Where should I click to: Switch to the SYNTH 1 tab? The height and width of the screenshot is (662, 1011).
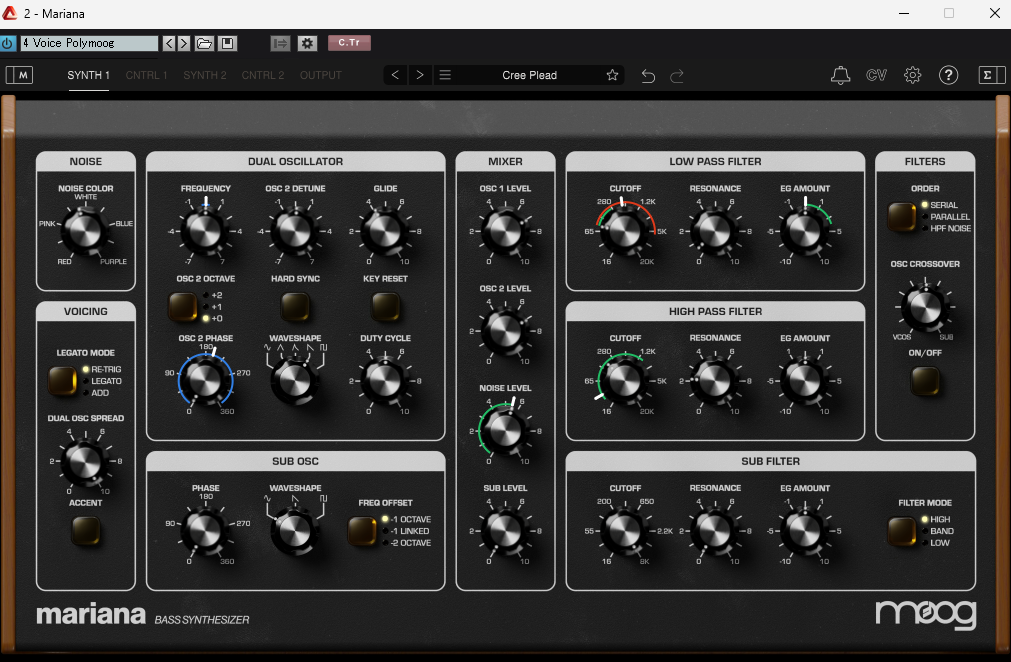point(88,75)
